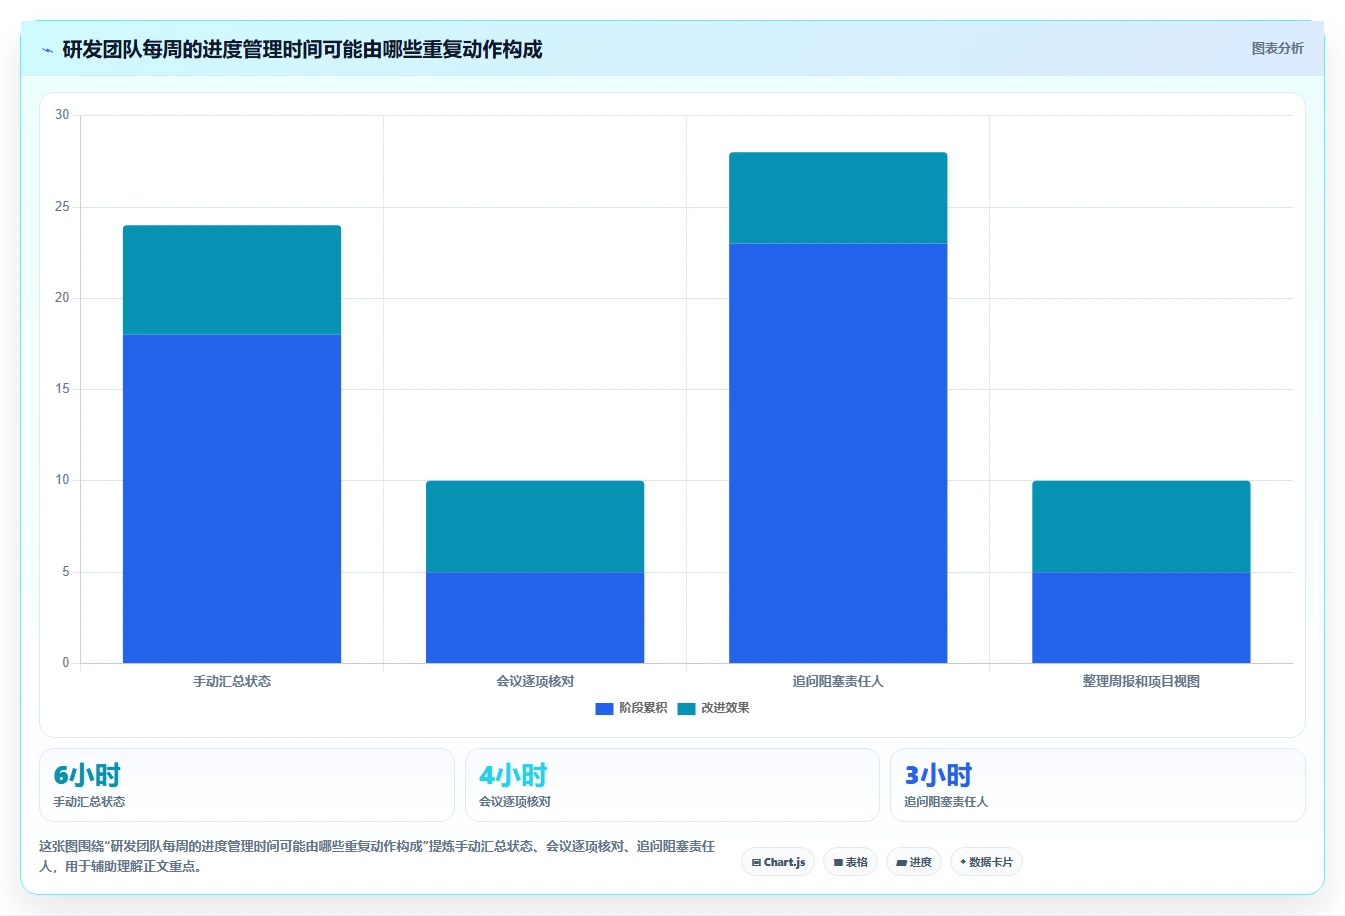The image size is (1345, 916).
Task: Click the y-axis value 15
Action: pos(63,389)
